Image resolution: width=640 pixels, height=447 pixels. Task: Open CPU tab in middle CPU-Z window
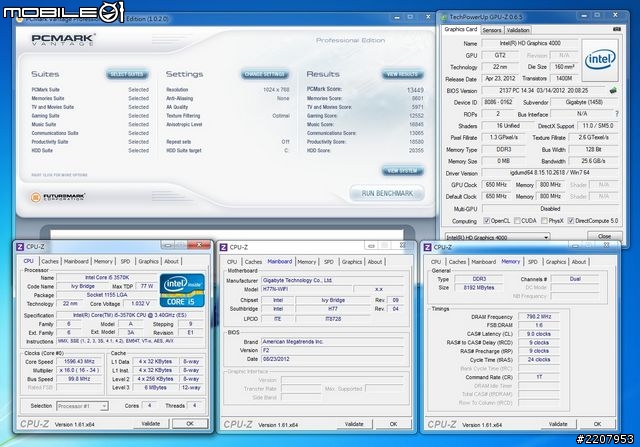tap(232, 262)
